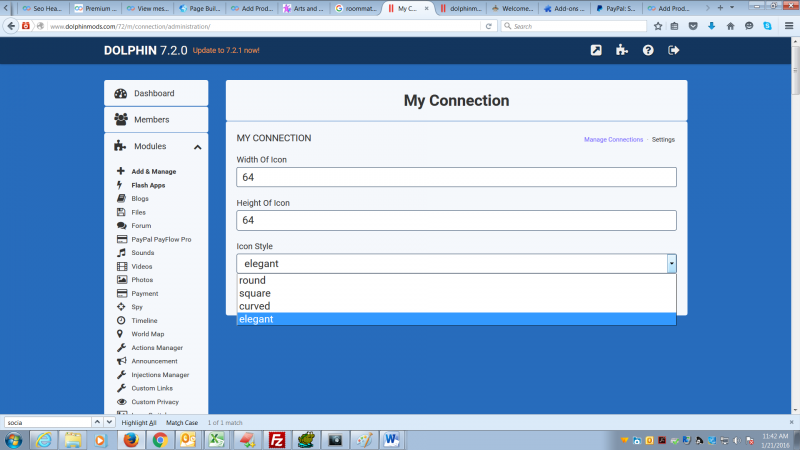Open the Custom Links module
The height and width of the screenshot is (450, 800).
[152, 388]
